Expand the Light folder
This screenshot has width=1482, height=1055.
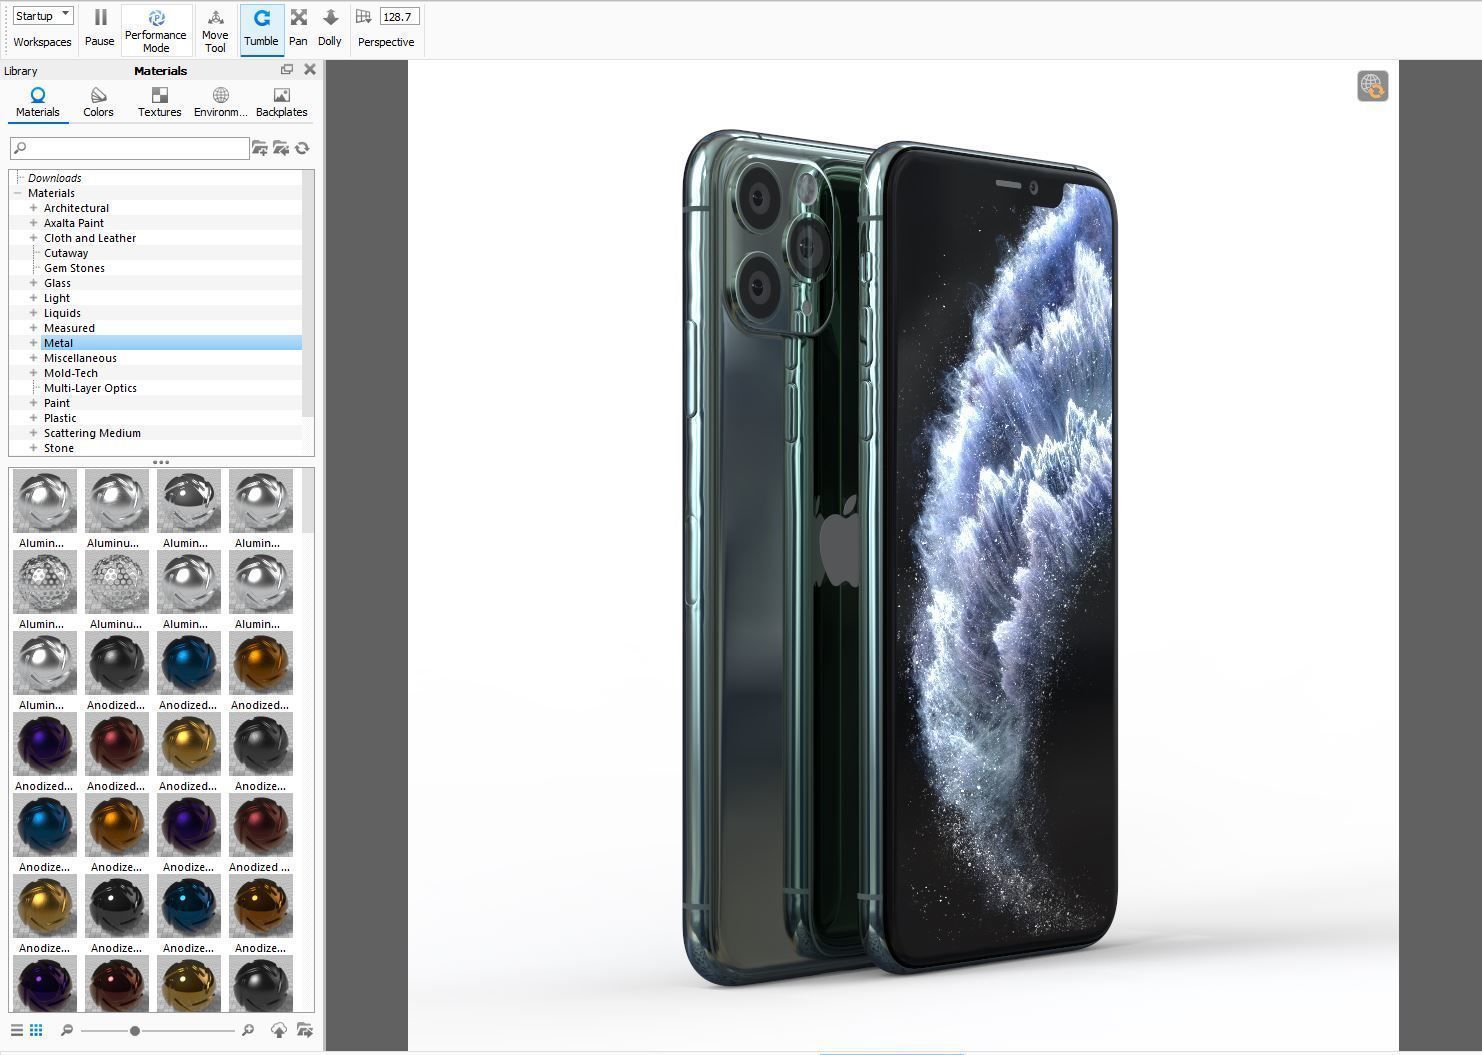click(x=34, y=298)
